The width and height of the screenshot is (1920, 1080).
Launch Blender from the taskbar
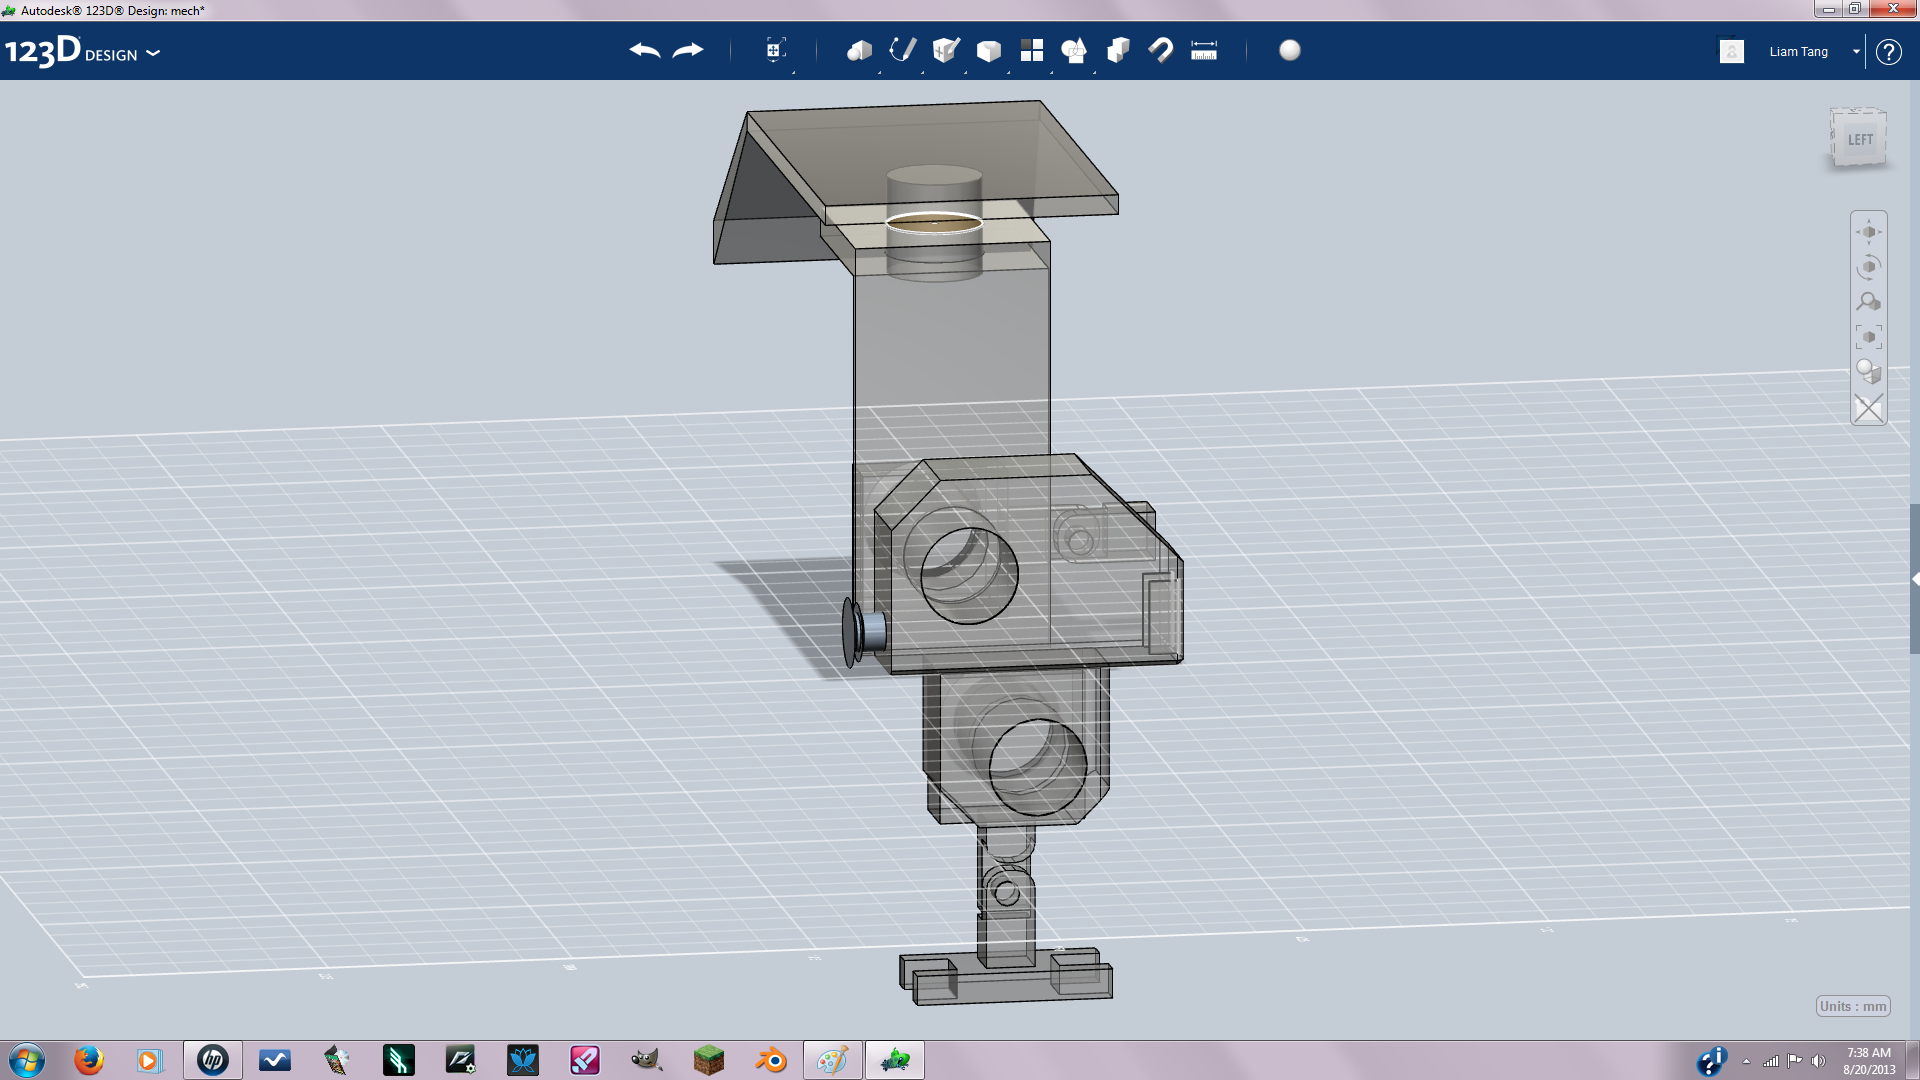click(x=770, y=1060)
